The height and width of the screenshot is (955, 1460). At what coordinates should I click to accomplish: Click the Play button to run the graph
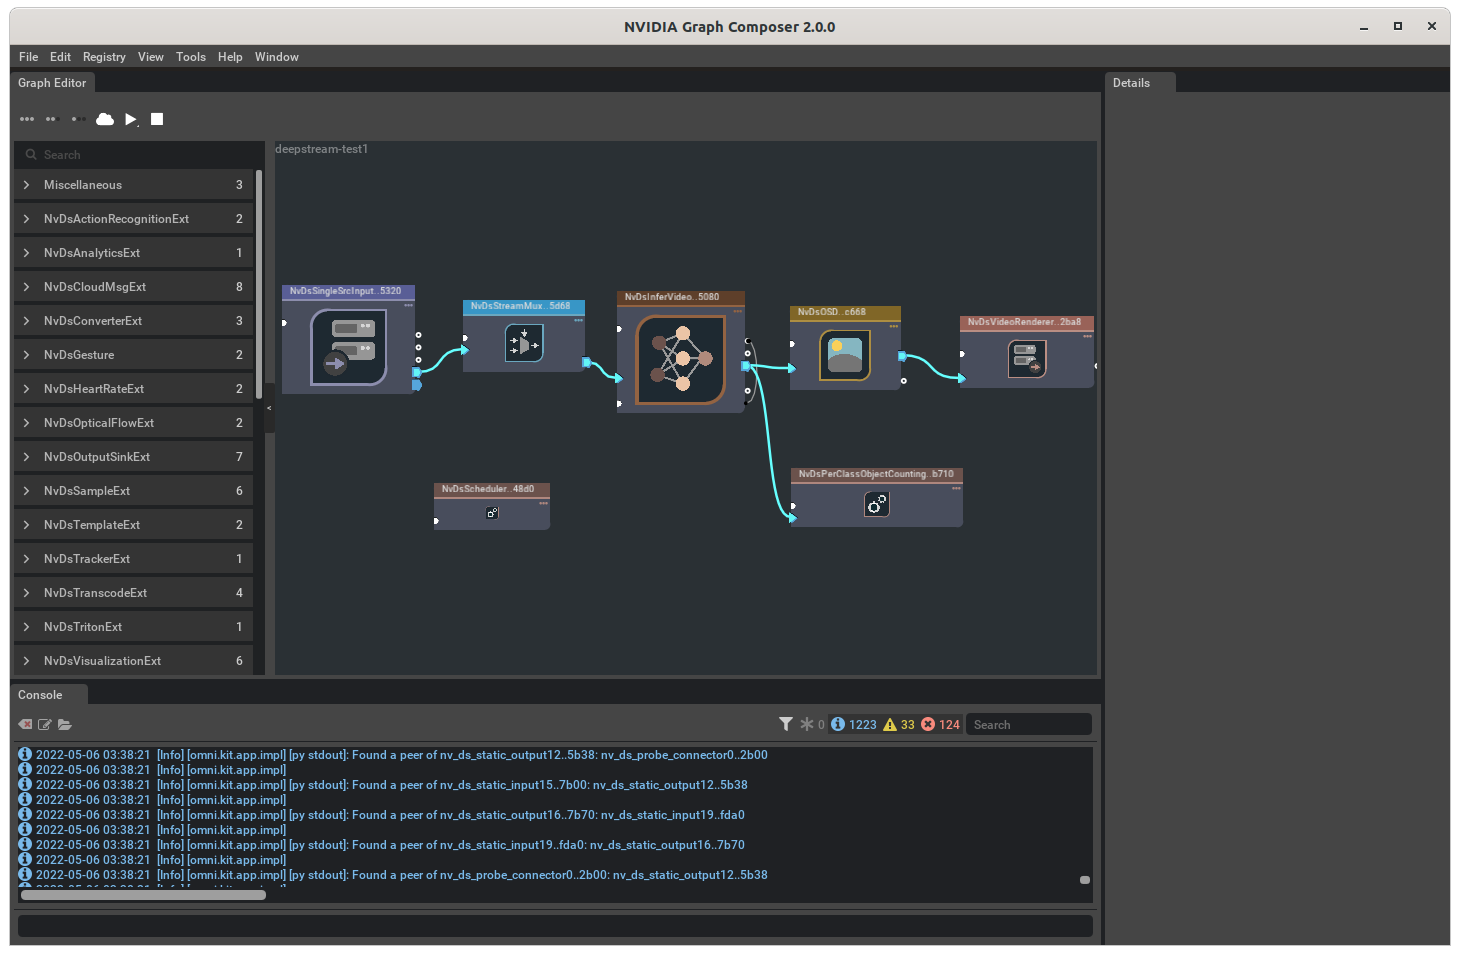131,119
